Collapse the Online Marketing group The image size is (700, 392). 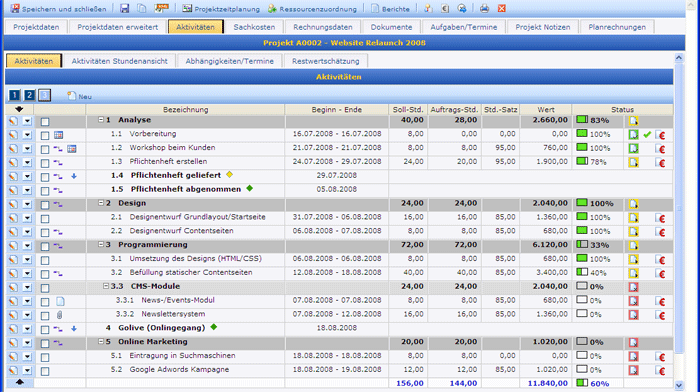tap(101, 341)
